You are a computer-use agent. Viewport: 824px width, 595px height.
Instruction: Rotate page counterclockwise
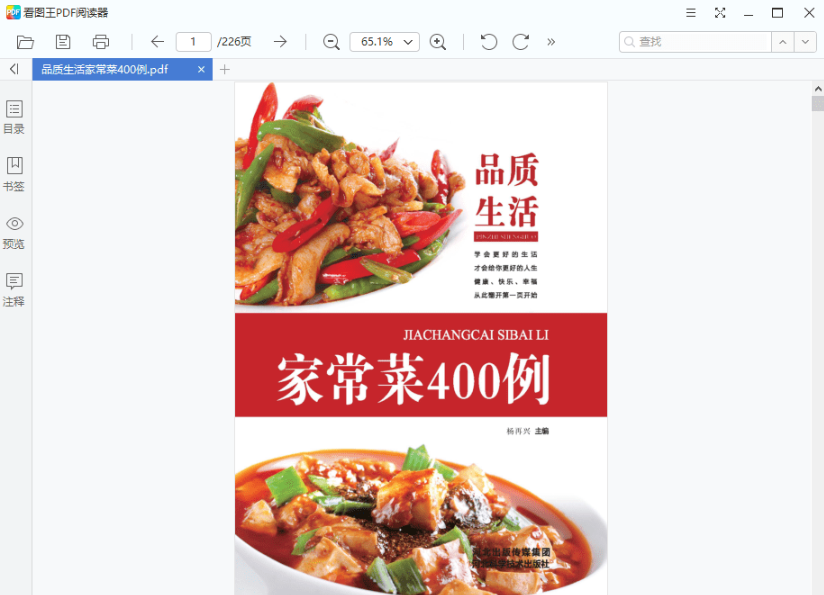[x=489, y=42]
